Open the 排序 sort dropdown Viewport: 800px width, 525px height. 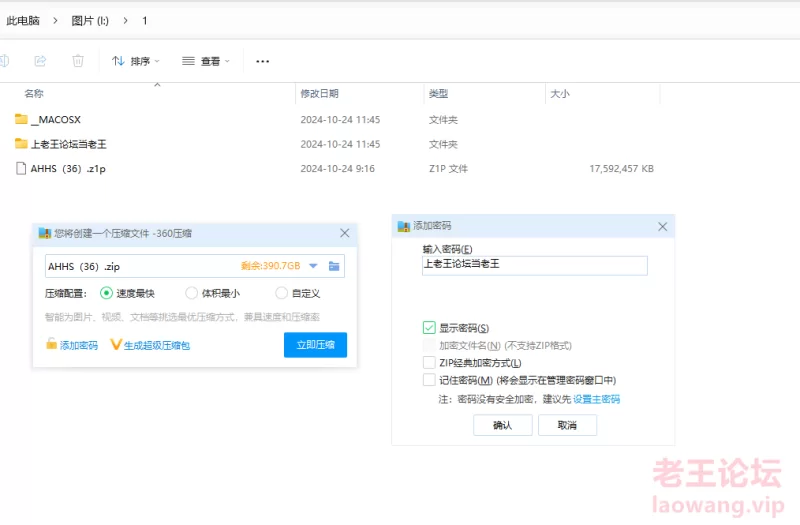click(136, 61)
